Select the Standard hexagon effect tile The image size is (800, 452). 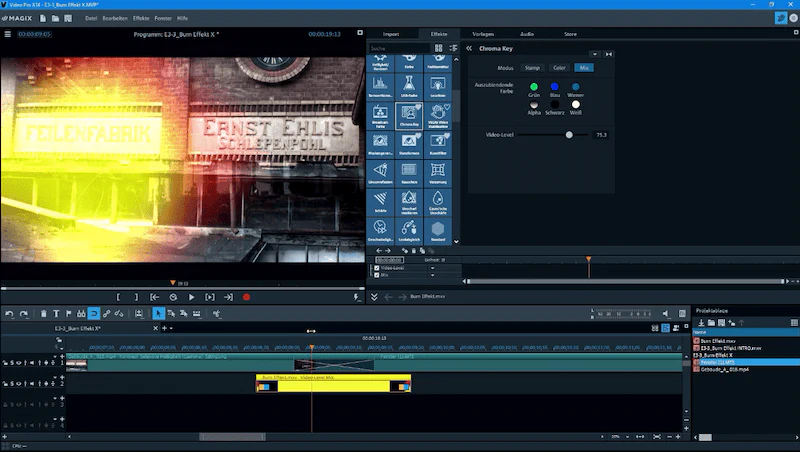click(438, 231)
